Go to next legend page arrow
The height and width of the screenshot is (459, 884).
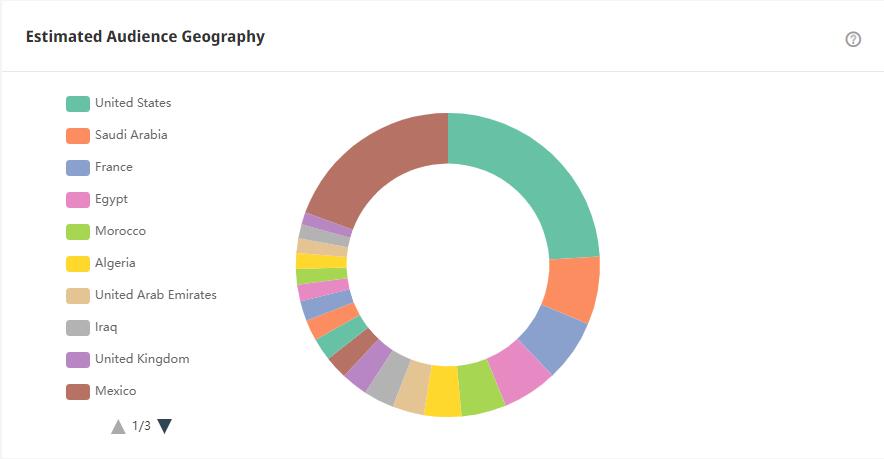click(165, 426)
